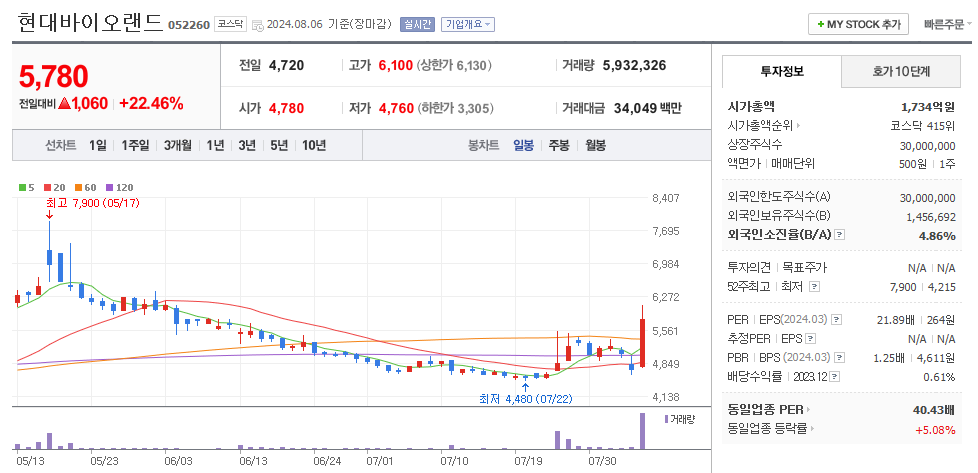Click the 최고 7,900 (05/17) chart label
The image size is (978, 473).
click(x=93, y=203)
